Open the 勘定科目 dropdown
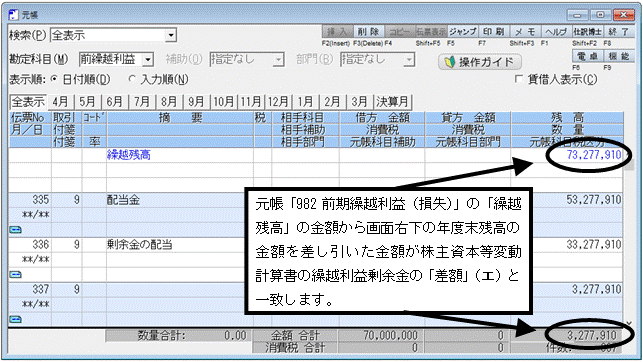 tap(148, 60)
